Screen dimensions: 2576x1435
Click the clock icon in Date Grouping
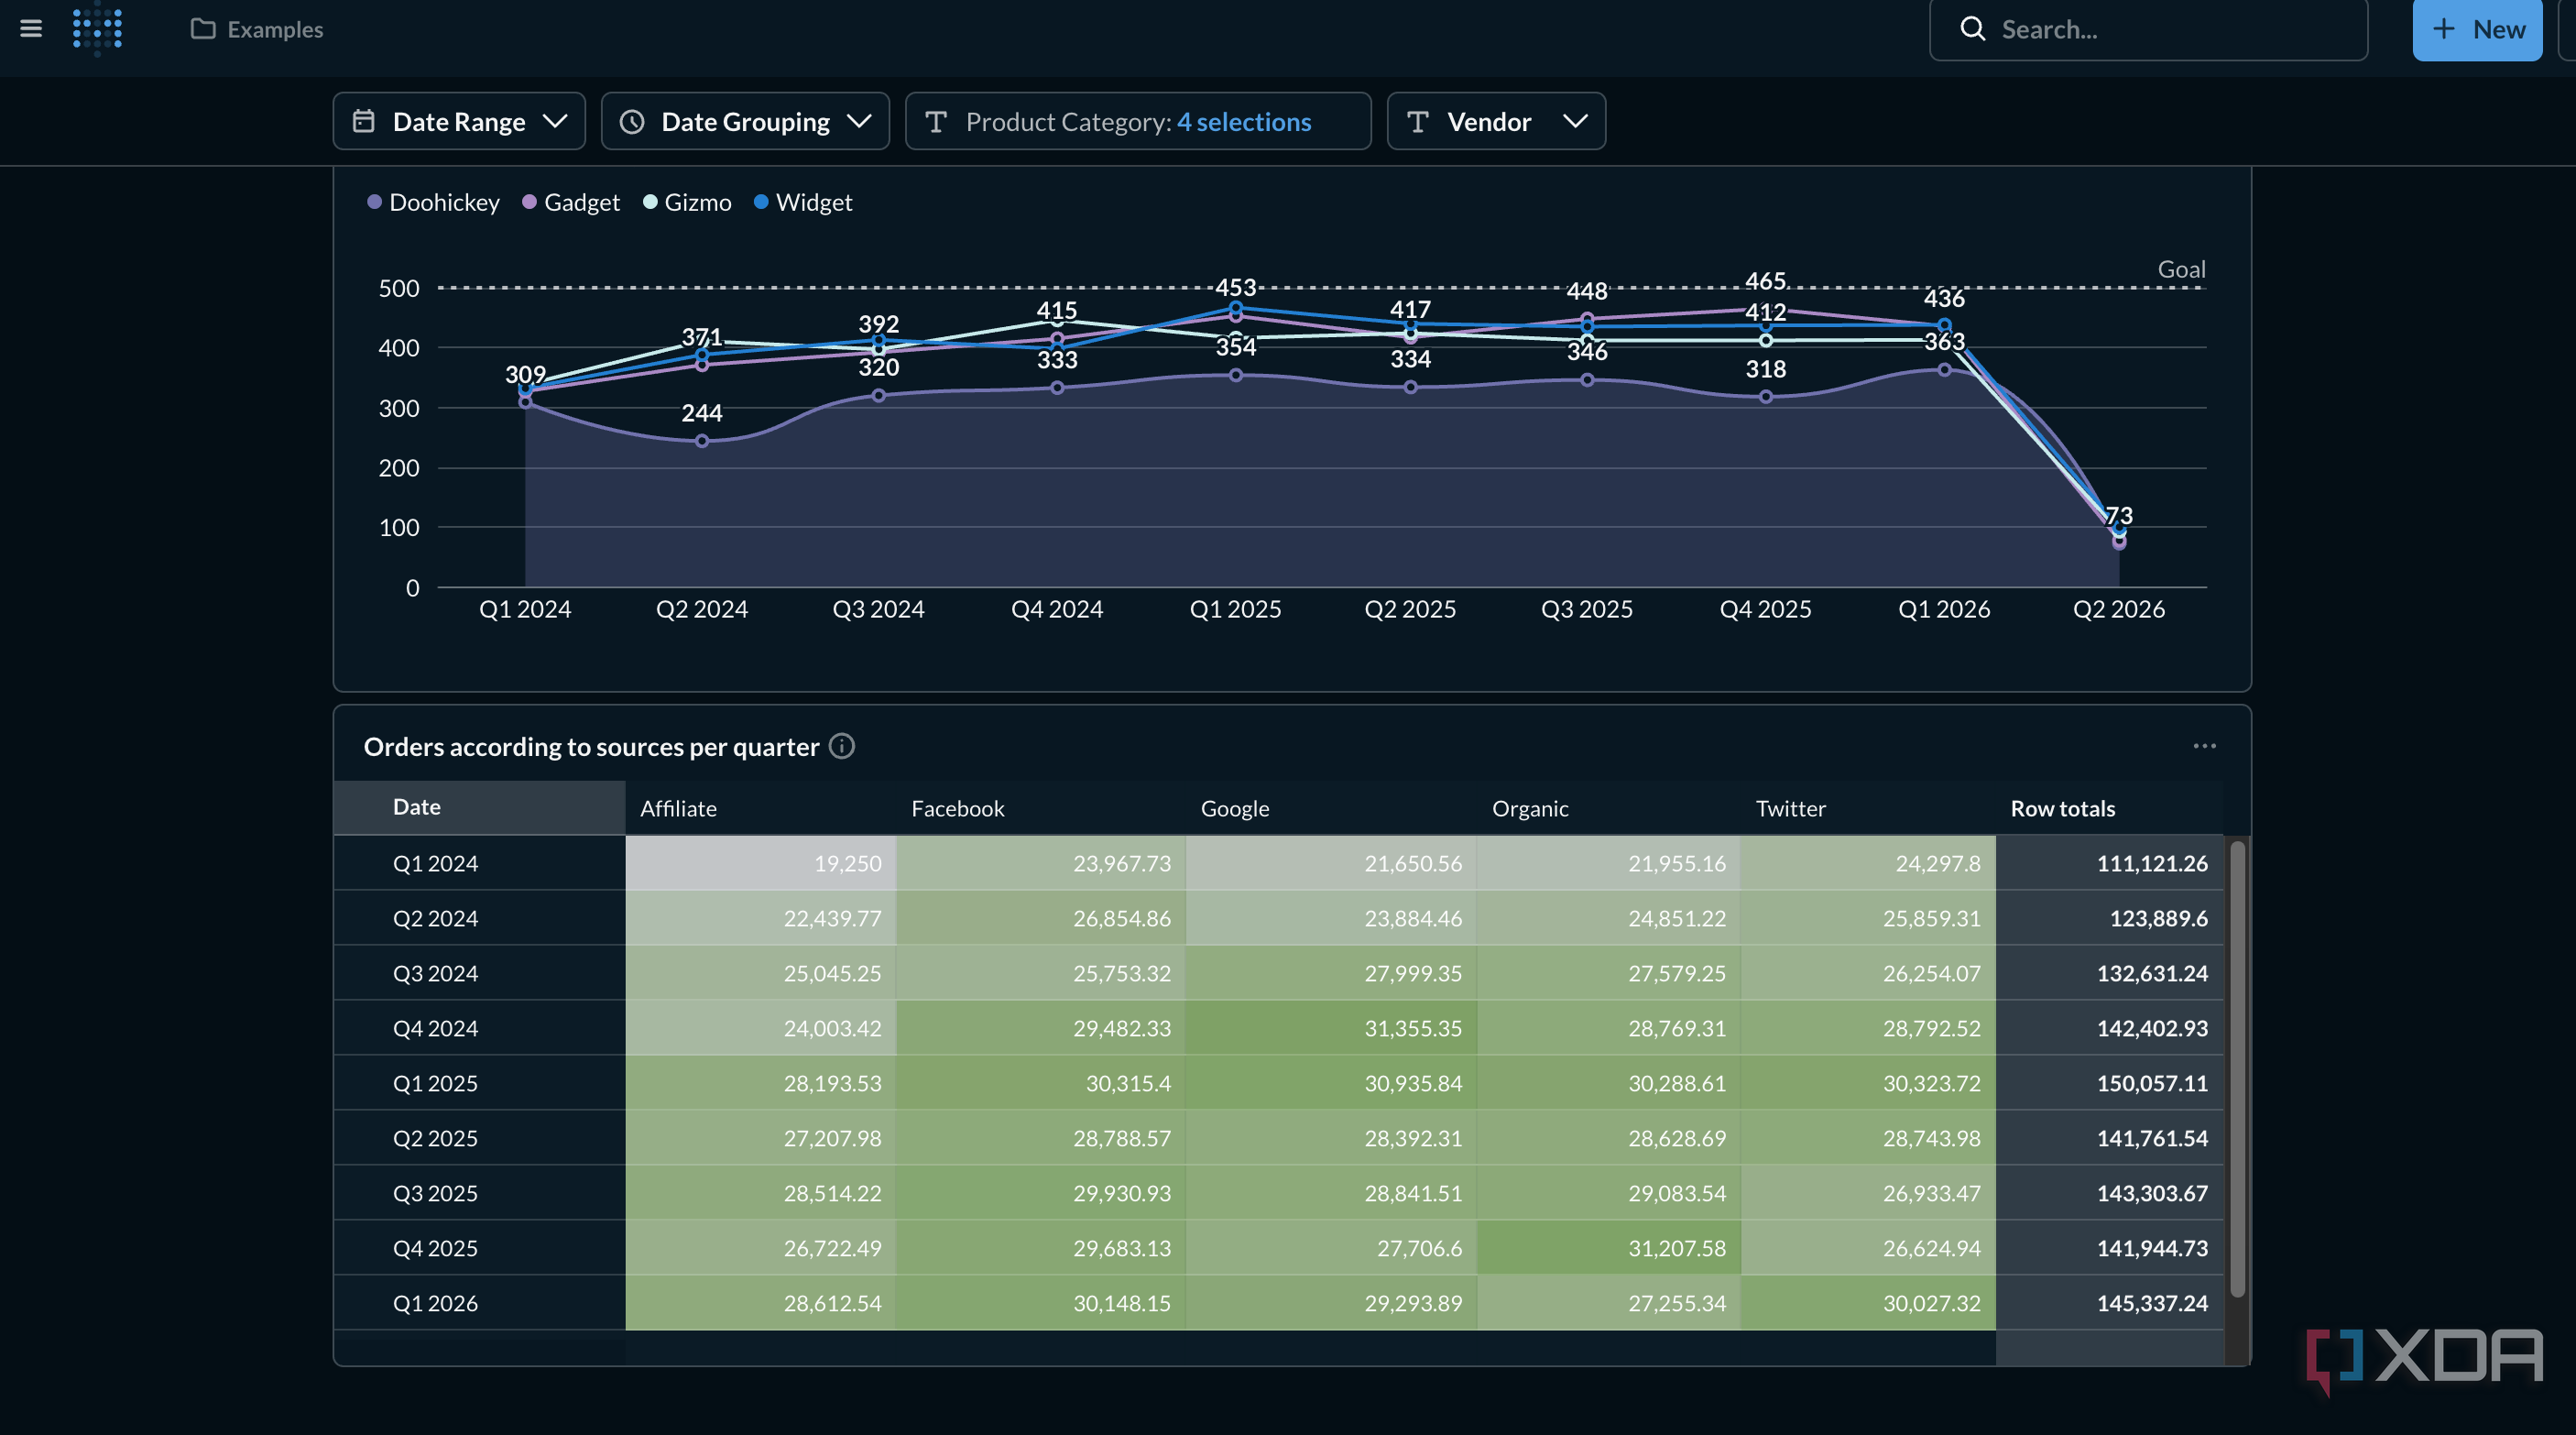(x=632, y=121)
